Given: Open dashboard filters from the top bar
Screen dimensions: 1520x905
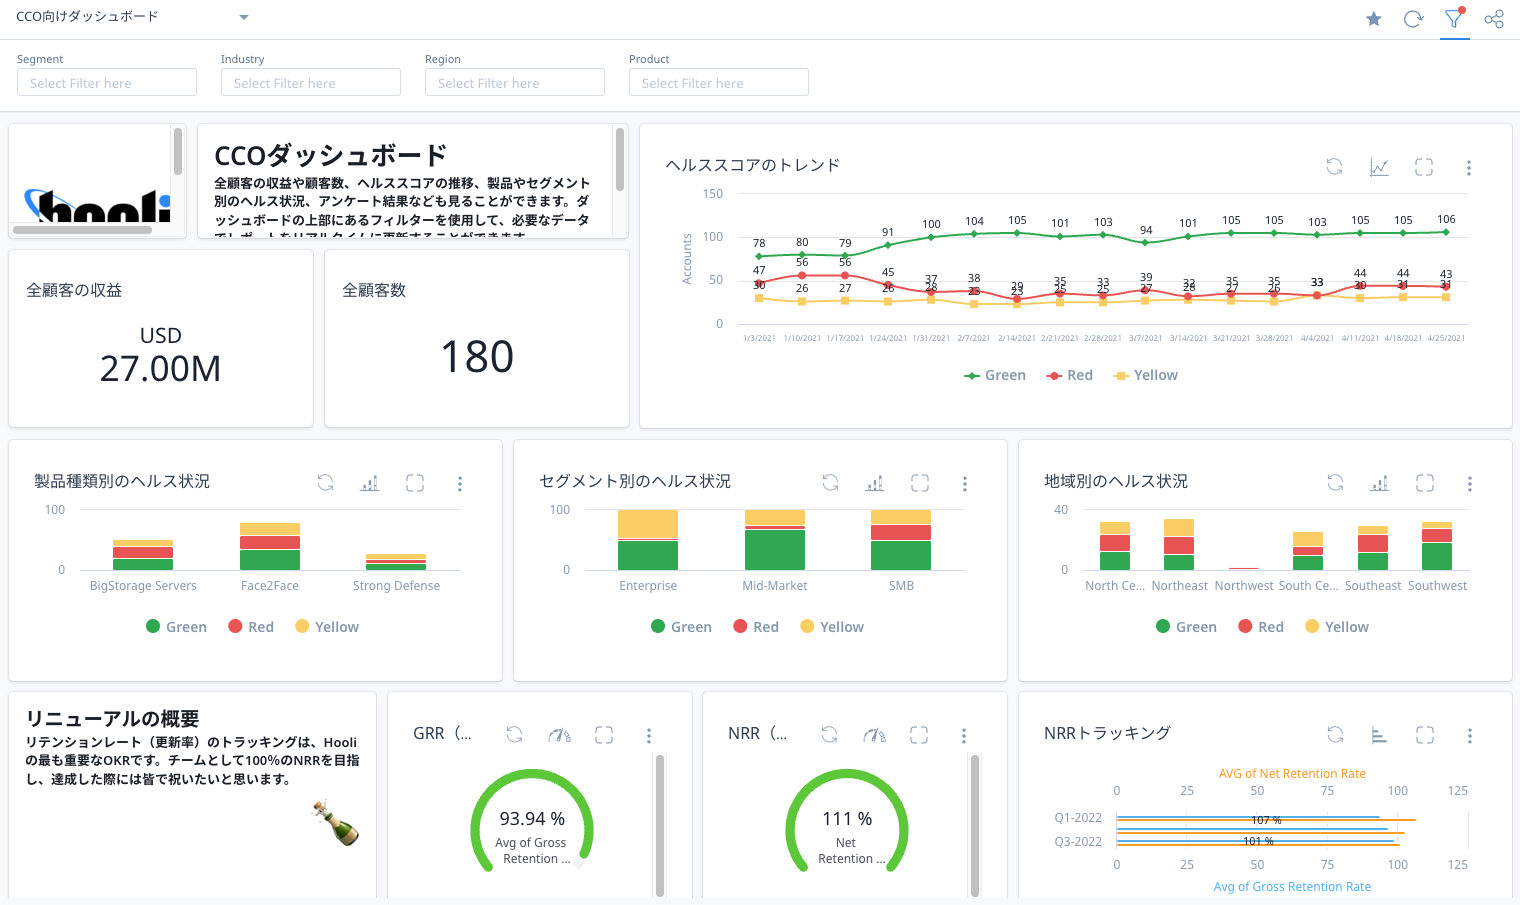Looking at the screenshot, I should [1453, 18].
